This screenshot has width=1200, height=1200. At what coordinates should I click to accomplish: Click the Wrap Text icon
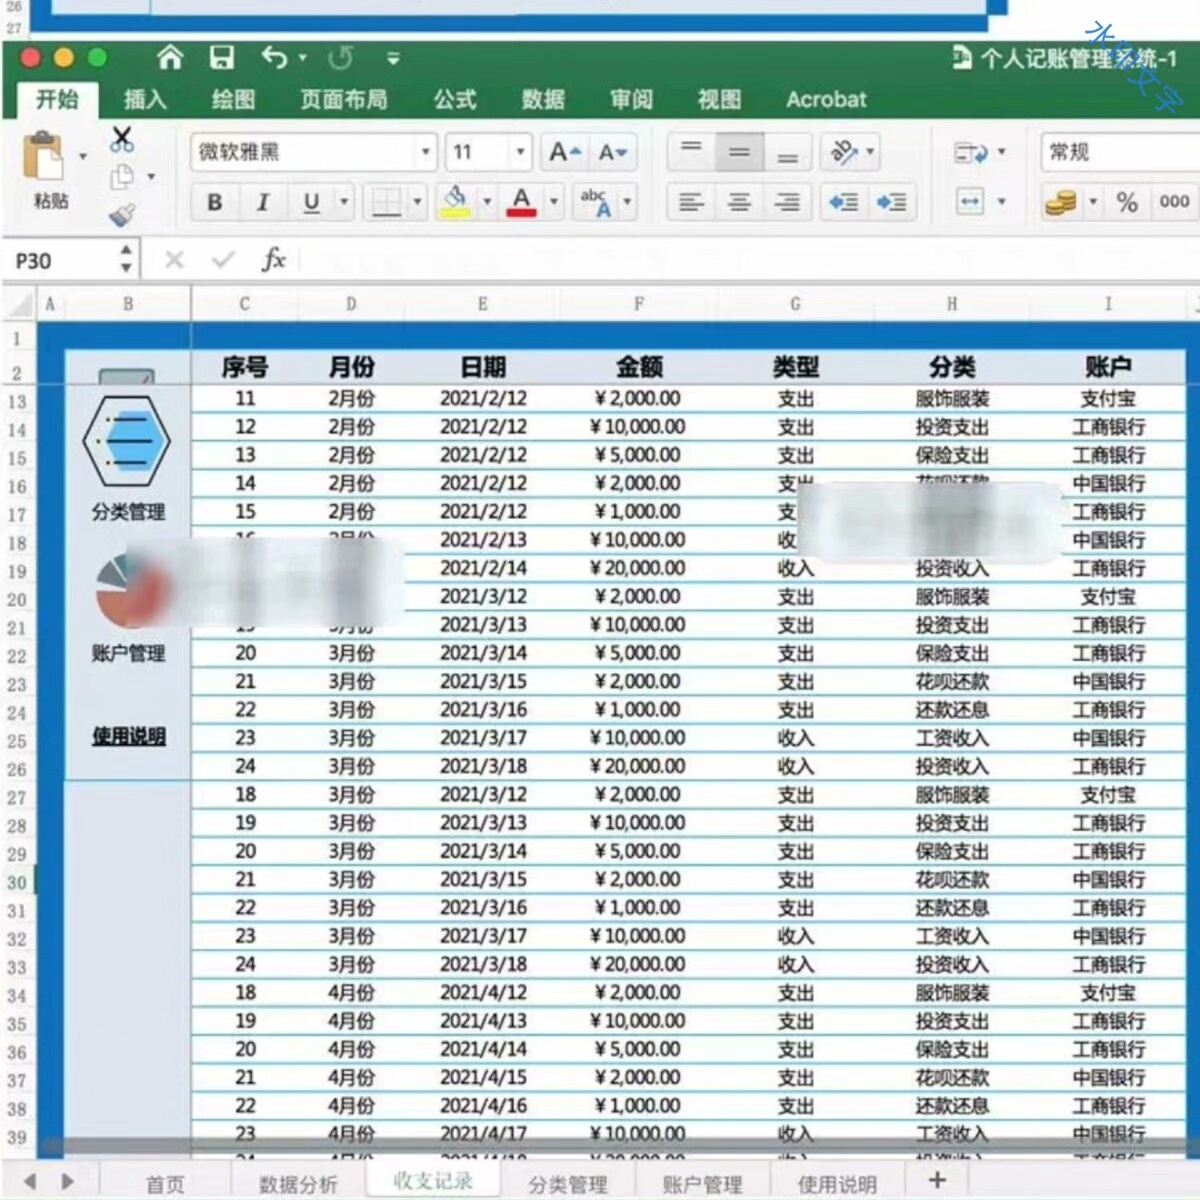coord(970,153)
